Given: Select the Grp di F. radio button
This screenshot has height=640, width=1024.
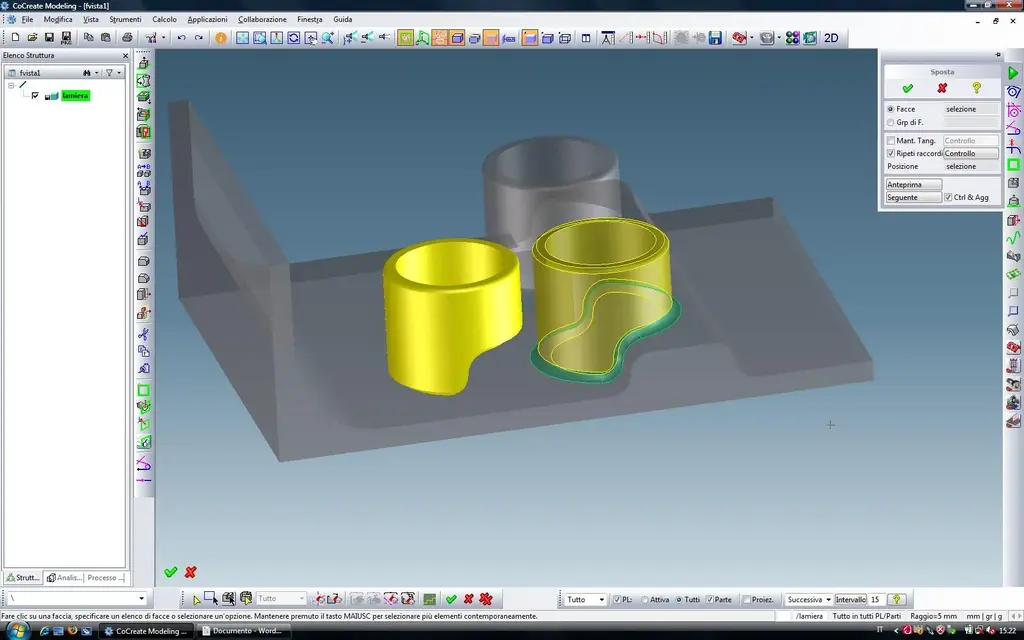Looking at the screenshot, I should [891, 122].
